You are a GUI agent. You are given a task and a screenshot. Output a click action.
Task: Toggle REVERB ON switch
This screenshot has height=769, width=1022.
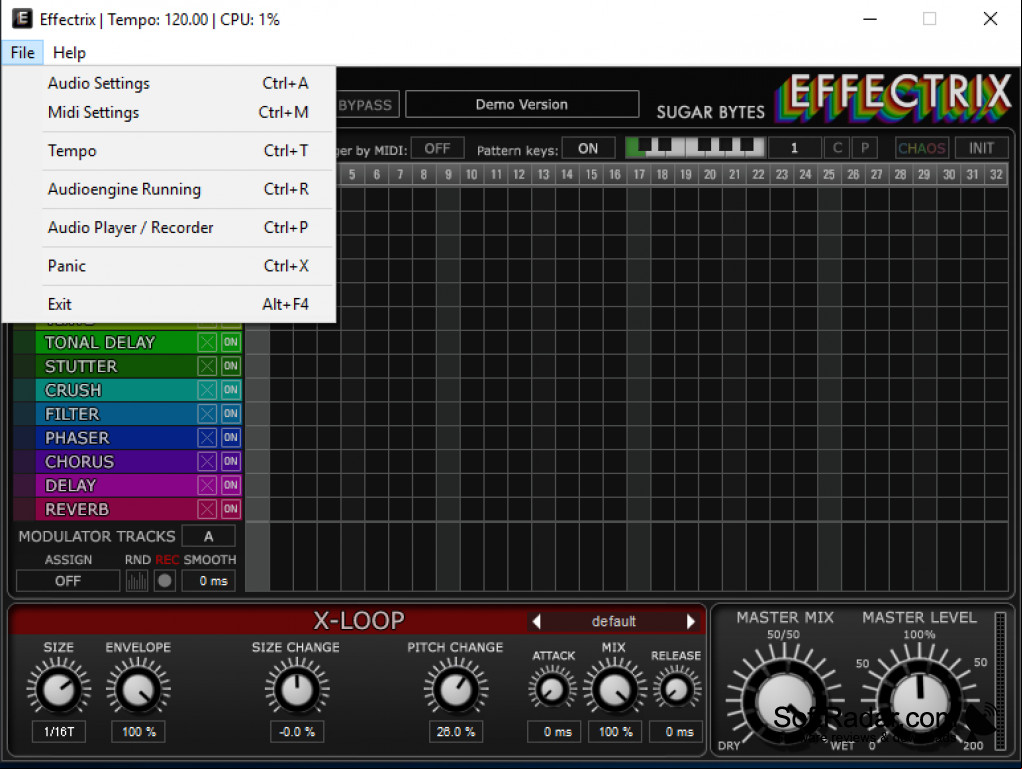pyautogui.click(x=231, y=509)
